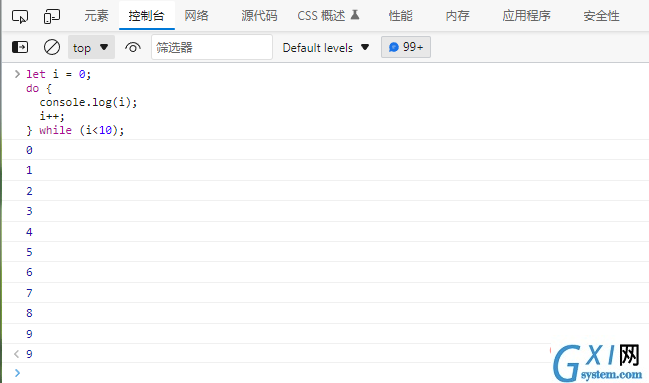Click the 'do {' code line
The height and width of the screenshot is (383, 649).
39,88
